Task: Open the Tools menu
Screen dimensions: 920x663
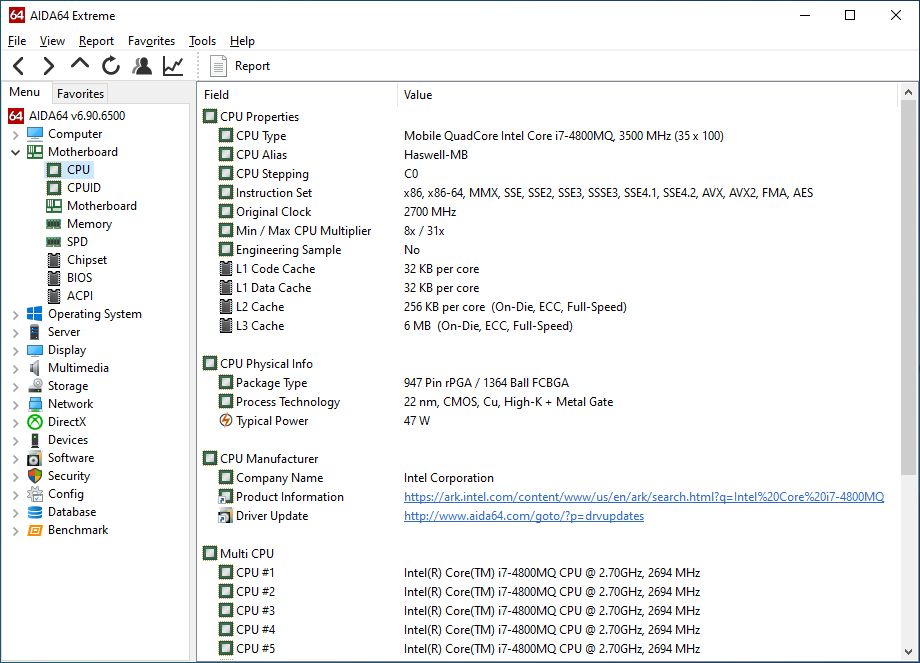Action: (x=202, y=40)
